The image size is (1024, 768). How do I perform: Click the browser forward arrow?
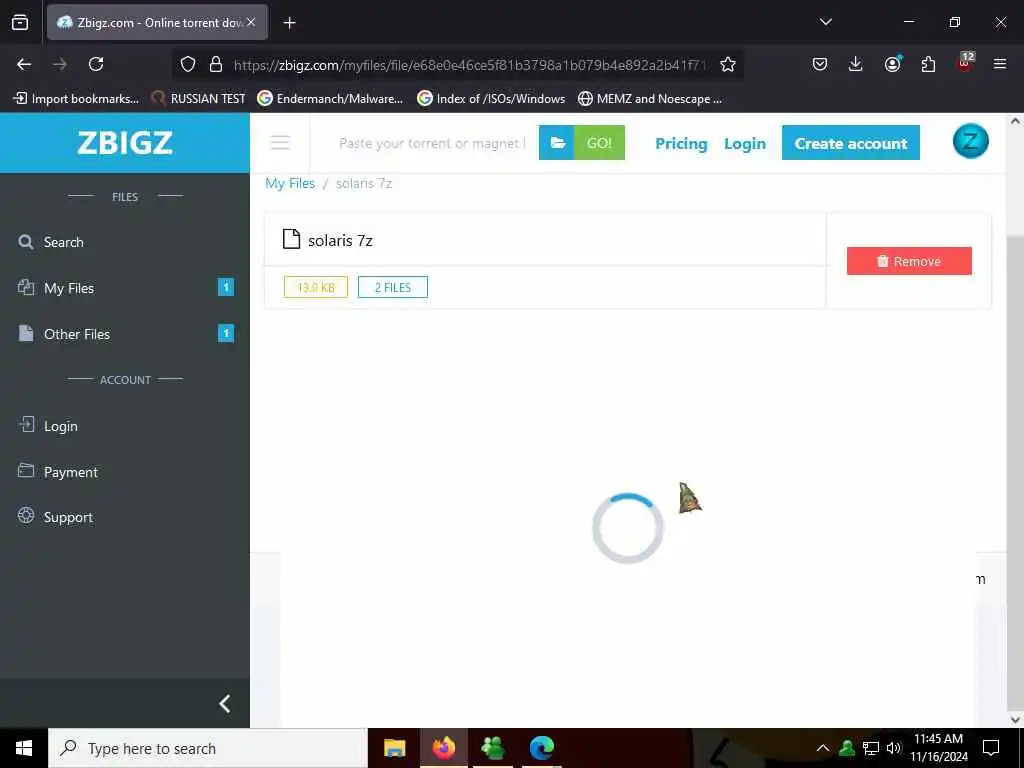pos(60,64)
